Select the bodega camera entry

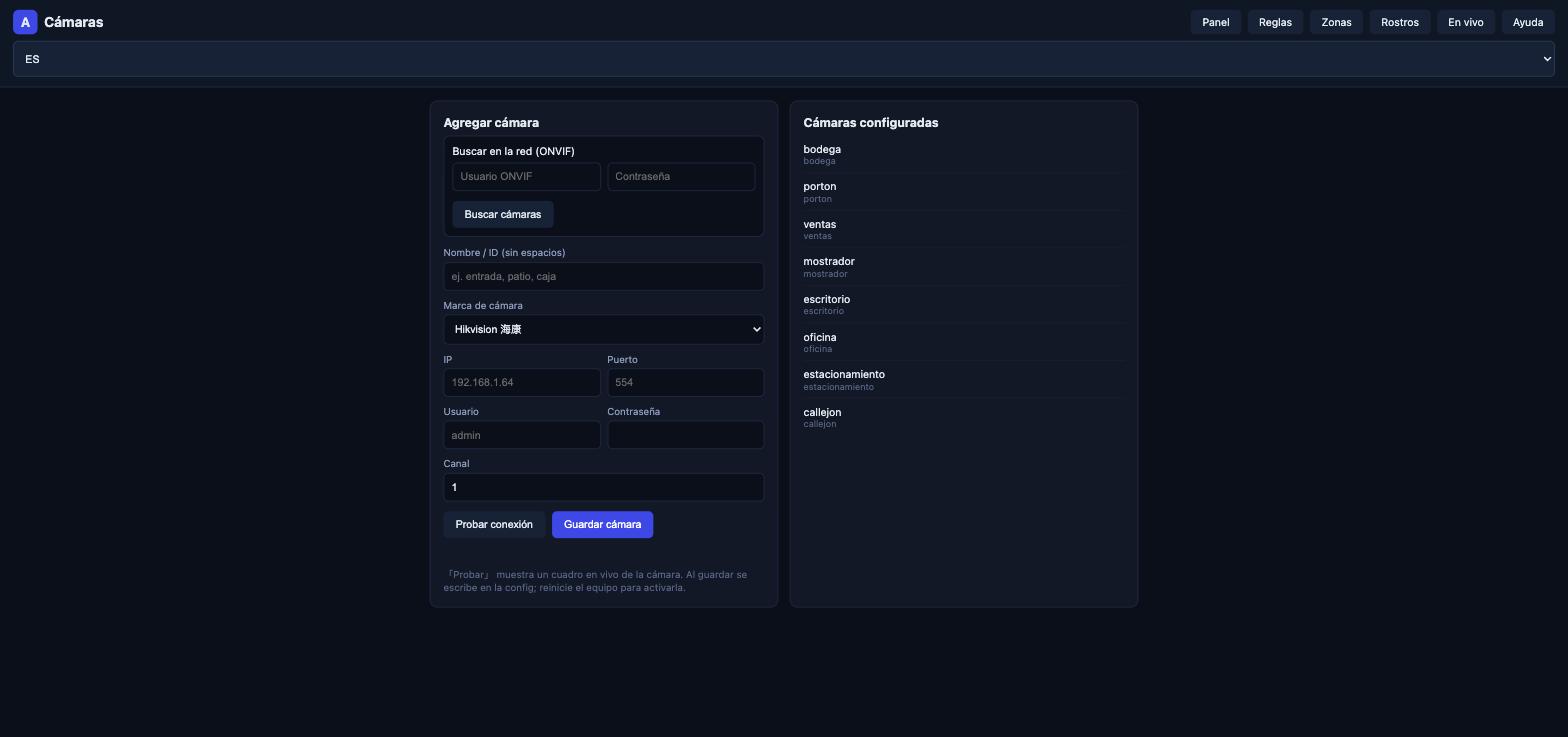[964, 154]
